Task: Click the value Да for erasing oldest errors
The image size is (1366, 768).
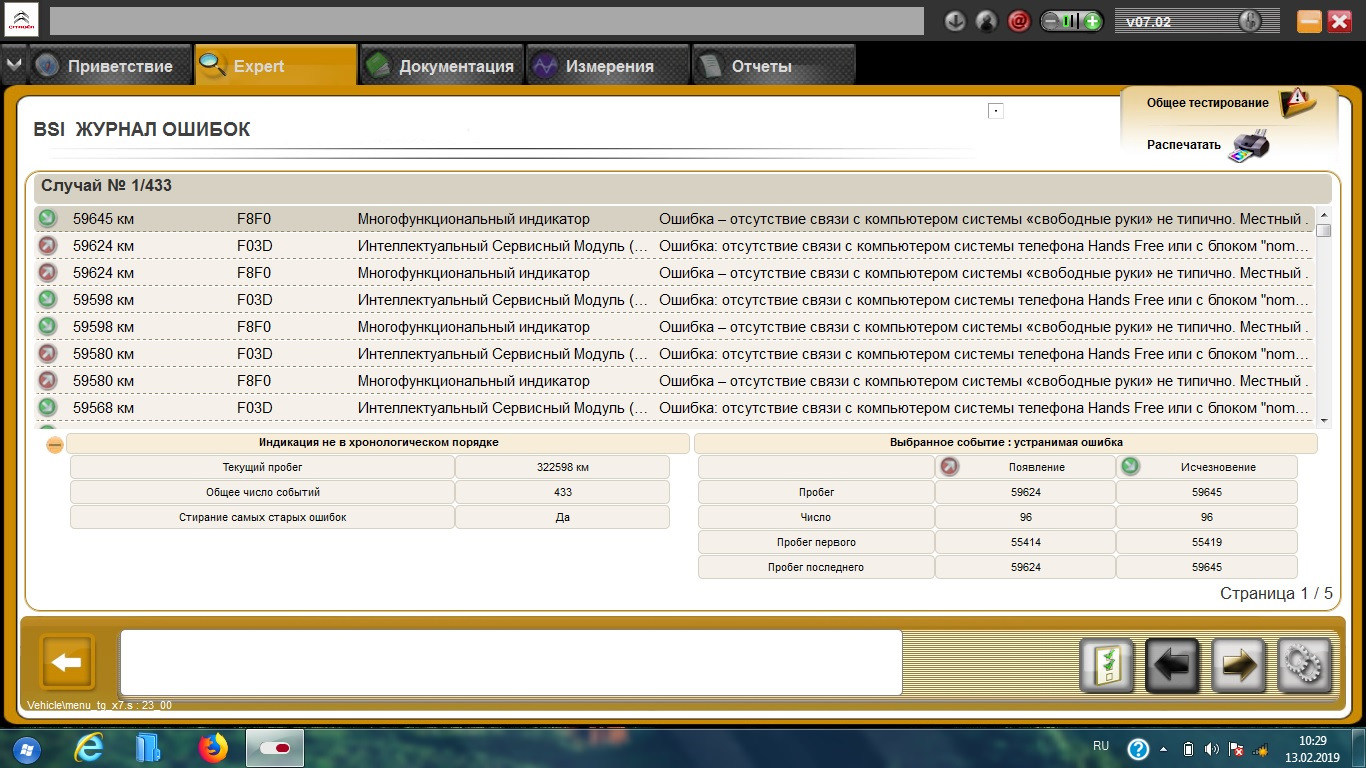Action: (x=562, y=517)
